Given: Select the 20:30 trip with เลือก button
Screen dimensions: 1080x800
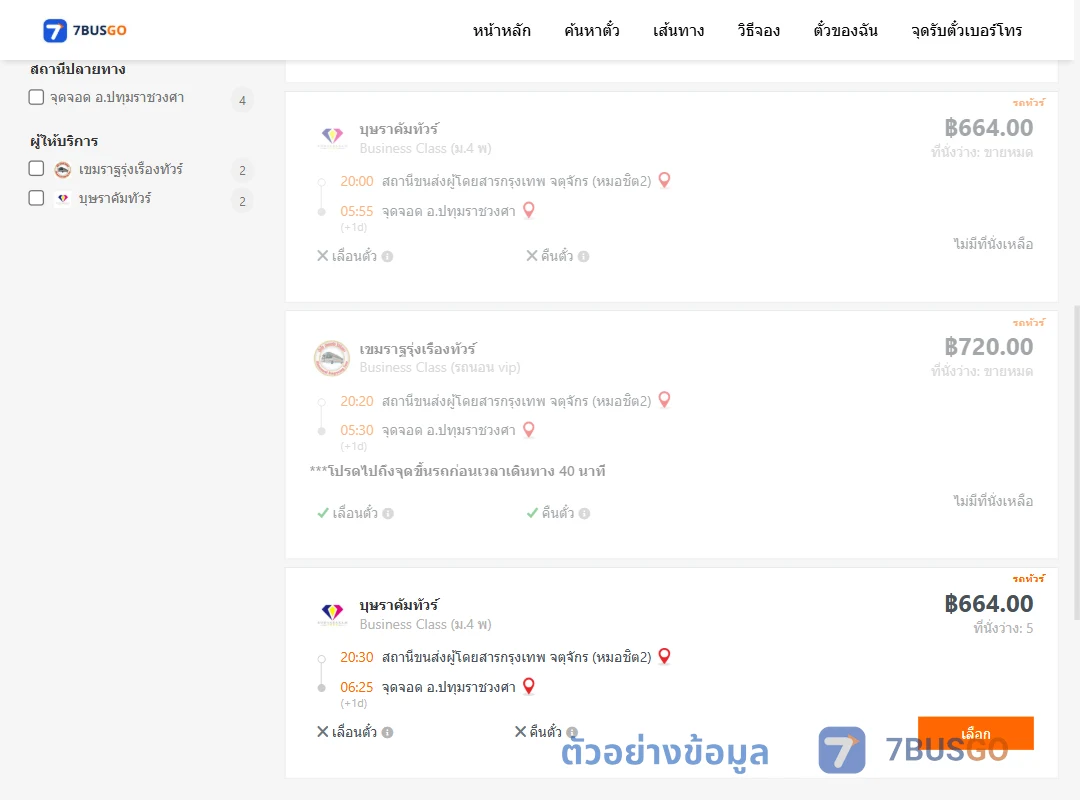Looking at the screenshot, I should point(975,733).
